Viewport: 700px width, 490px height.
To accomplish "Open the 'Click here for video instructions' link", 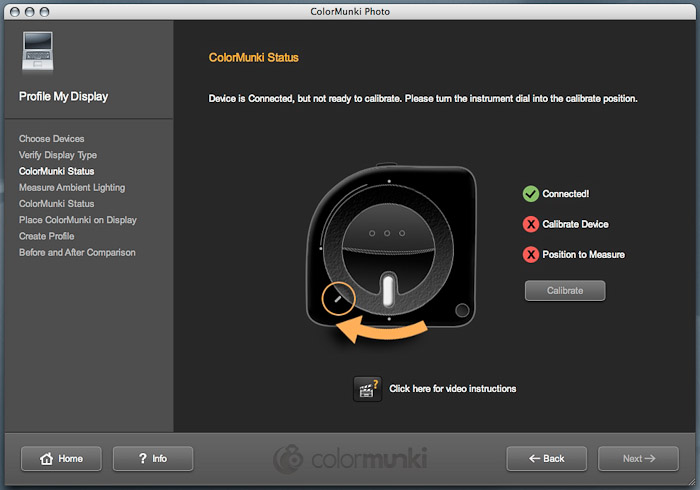I will pyautogui.click(x=452, y=389).
